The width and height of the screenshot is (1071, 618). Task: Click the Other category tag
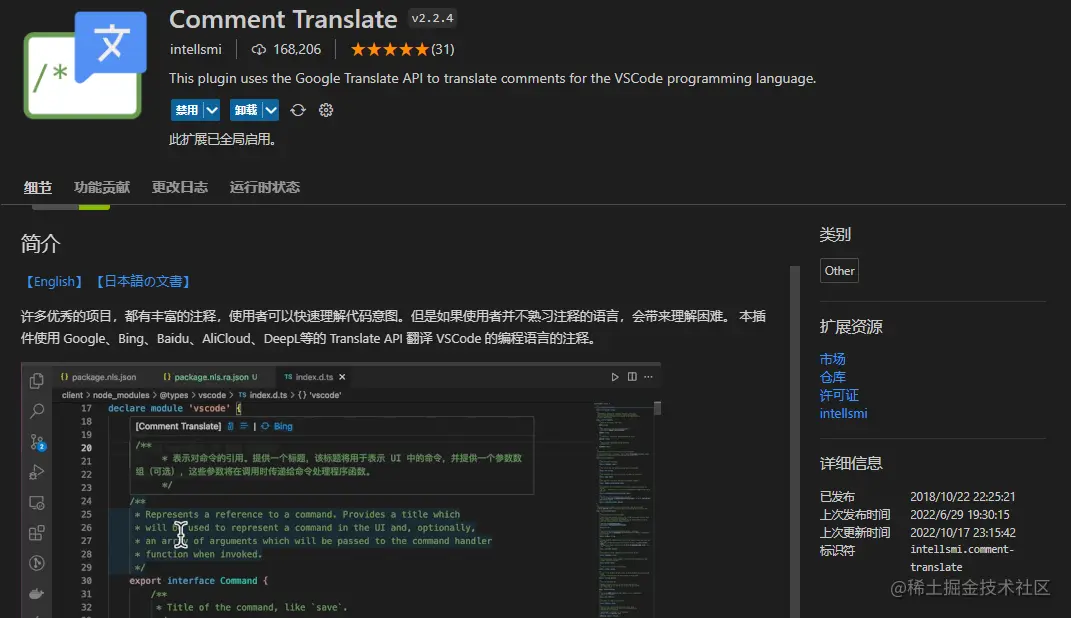(839, 270)
